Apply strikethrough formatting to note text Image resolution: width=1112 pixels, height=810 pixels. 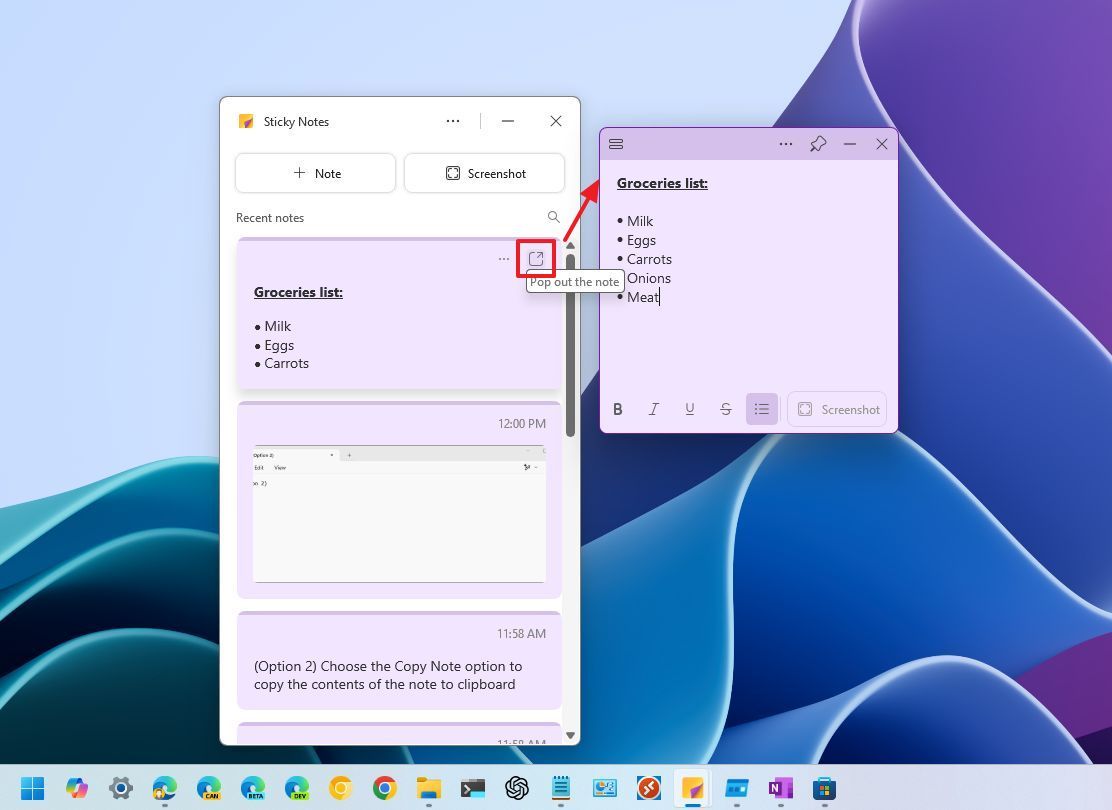click(x=726, y=409)
